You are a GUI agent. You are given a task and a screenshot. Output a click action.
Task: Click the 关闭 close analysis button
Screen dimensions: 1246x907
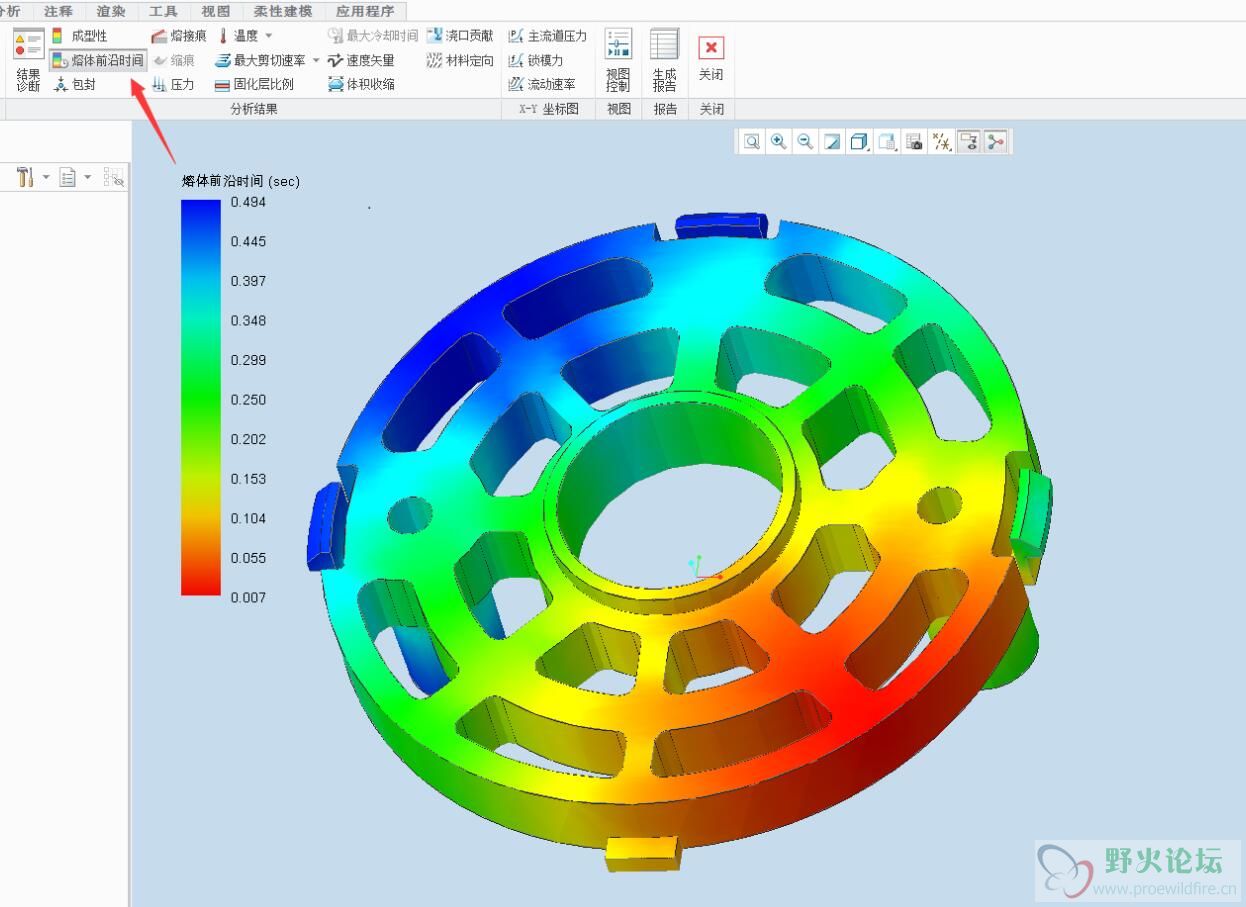[711, 60]
